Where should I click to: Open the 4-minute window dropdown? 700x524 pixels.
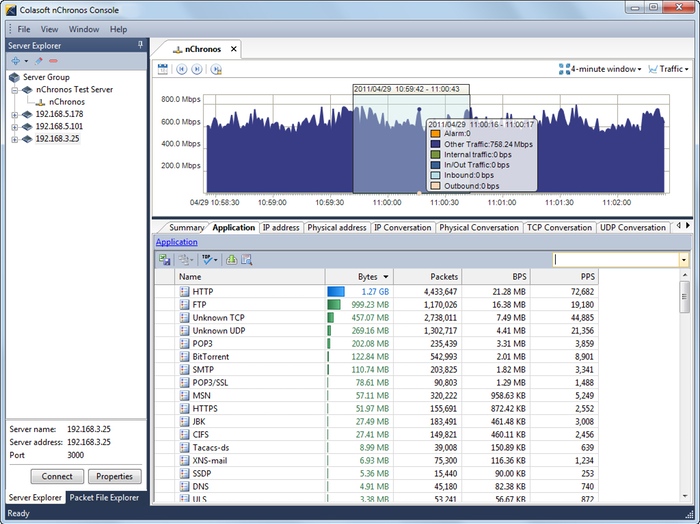[600, 69]
